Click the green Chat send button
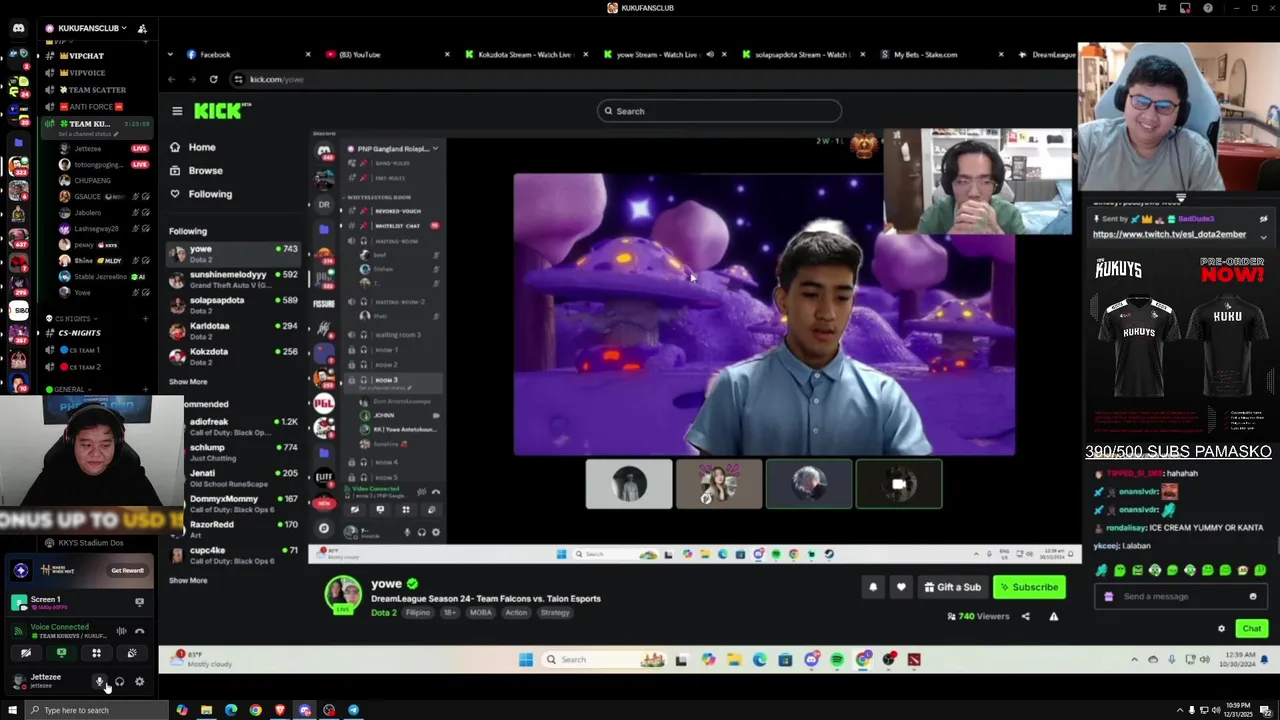 (x=1252, y=628)
